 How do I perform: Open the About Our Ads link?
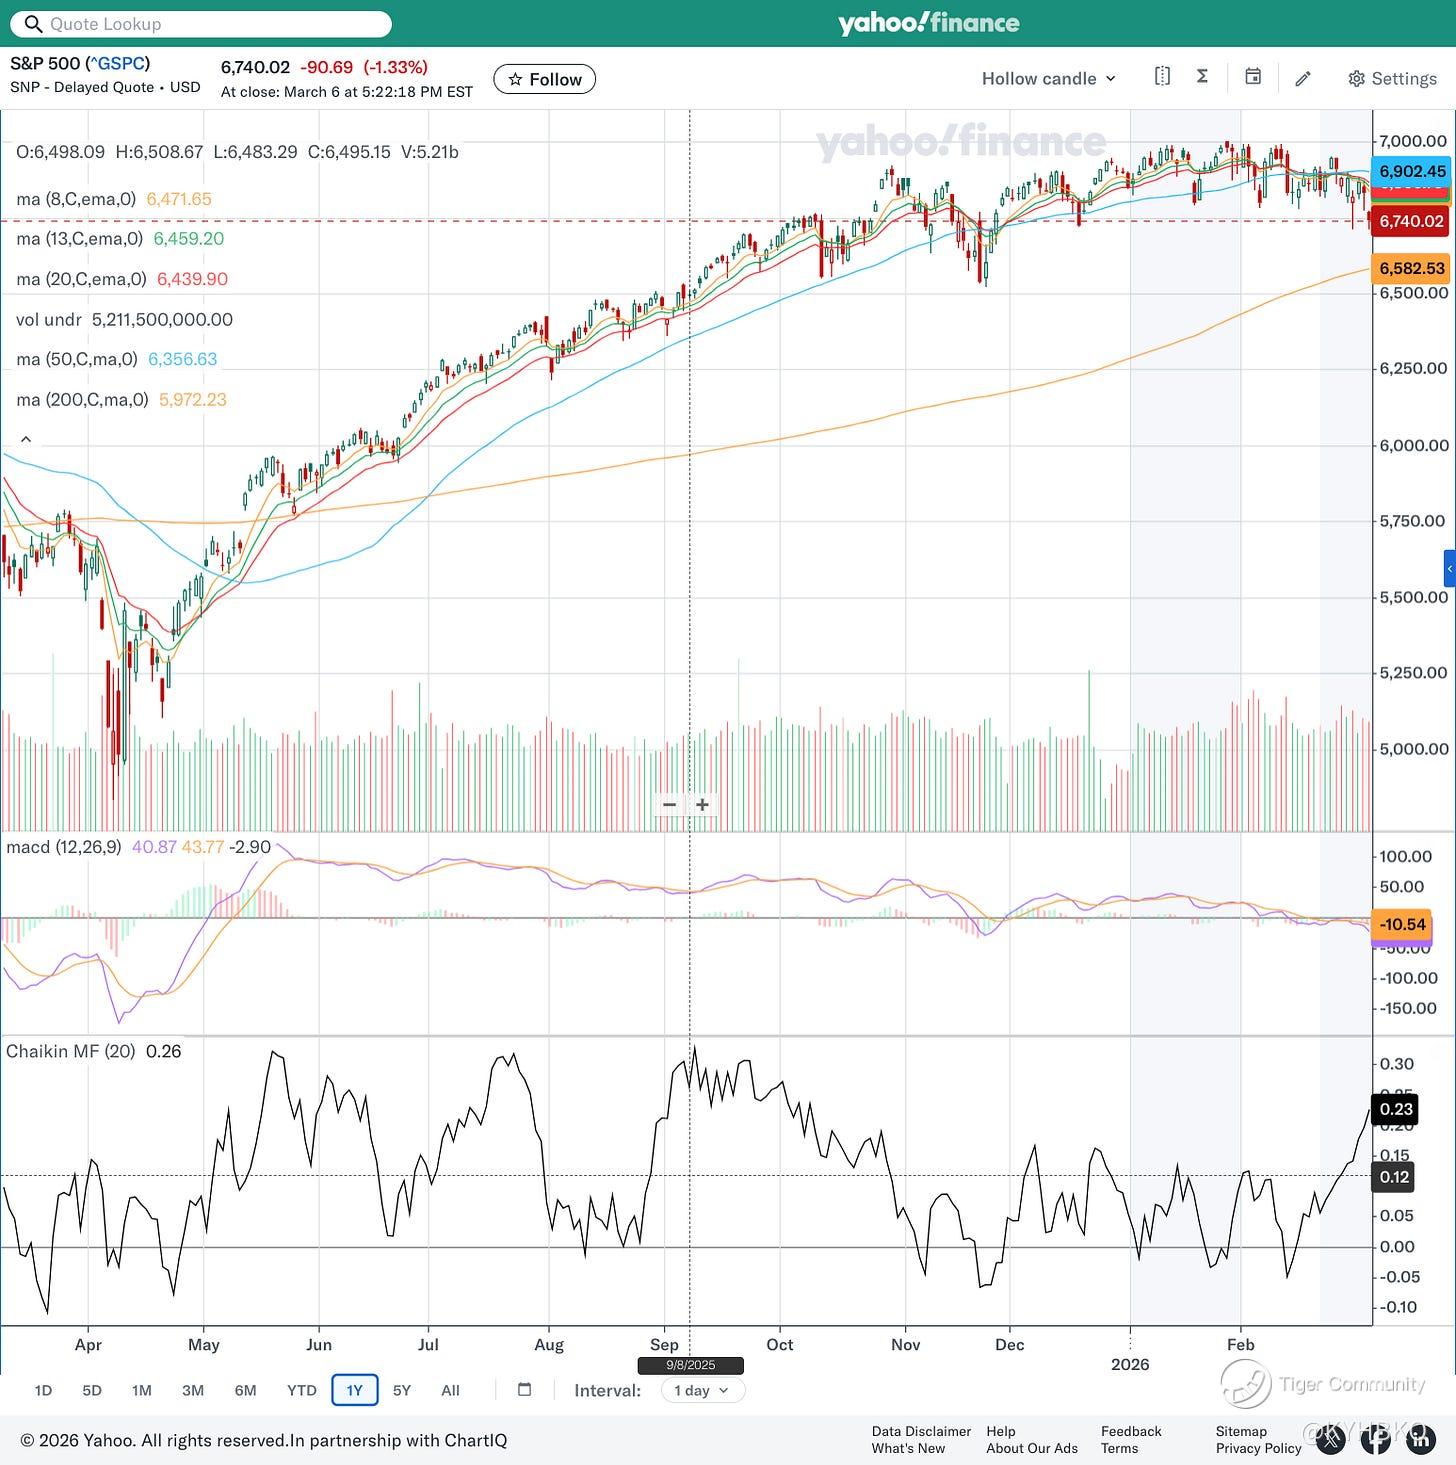pos(1032,1448)
